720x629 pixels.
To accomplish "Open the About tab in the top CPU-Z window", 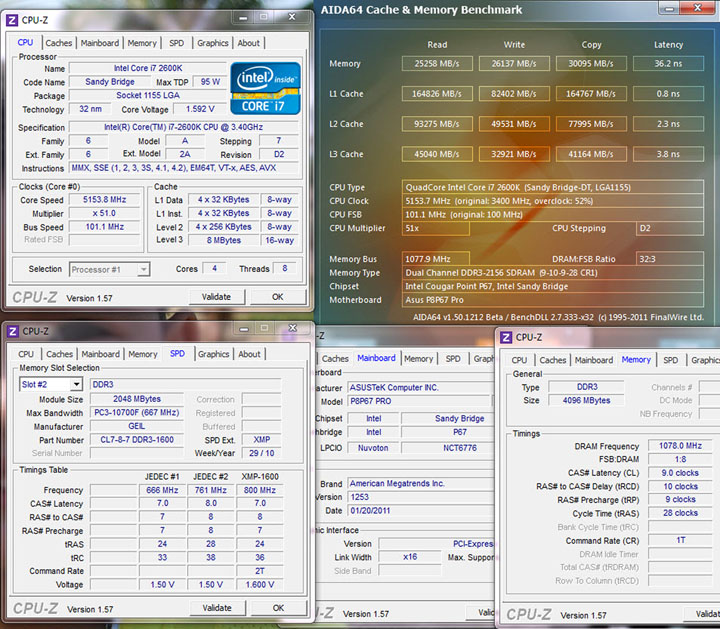I will [248, 43].
